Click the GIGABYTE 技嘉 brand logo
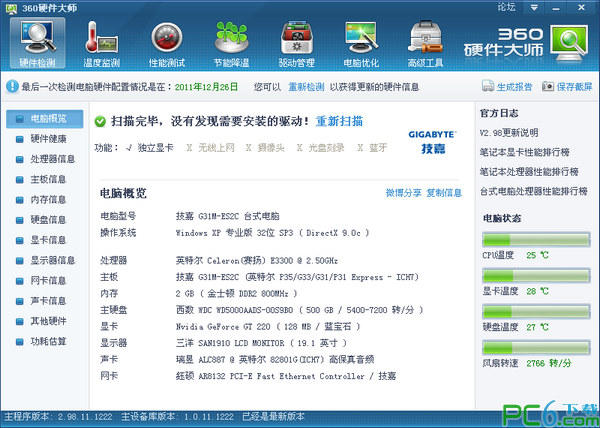Image resolution: width=600 pixels, height=428 pixels. click(x=432, y=139)
